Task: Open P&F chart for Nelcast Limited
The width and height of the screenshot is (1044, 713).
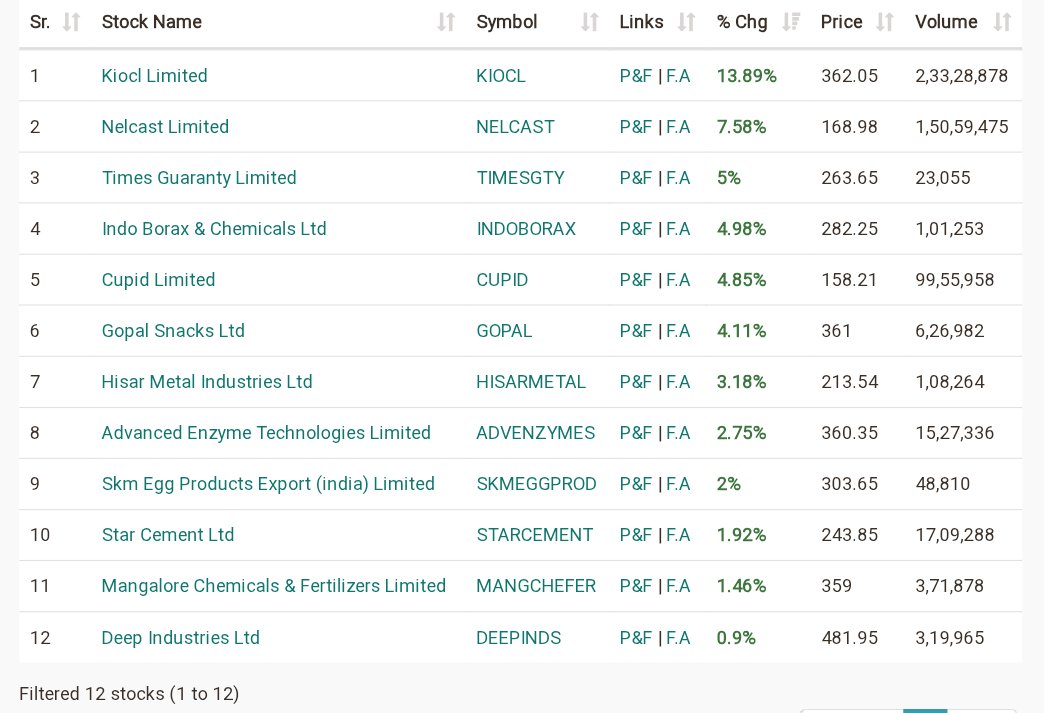Action: 636,126
